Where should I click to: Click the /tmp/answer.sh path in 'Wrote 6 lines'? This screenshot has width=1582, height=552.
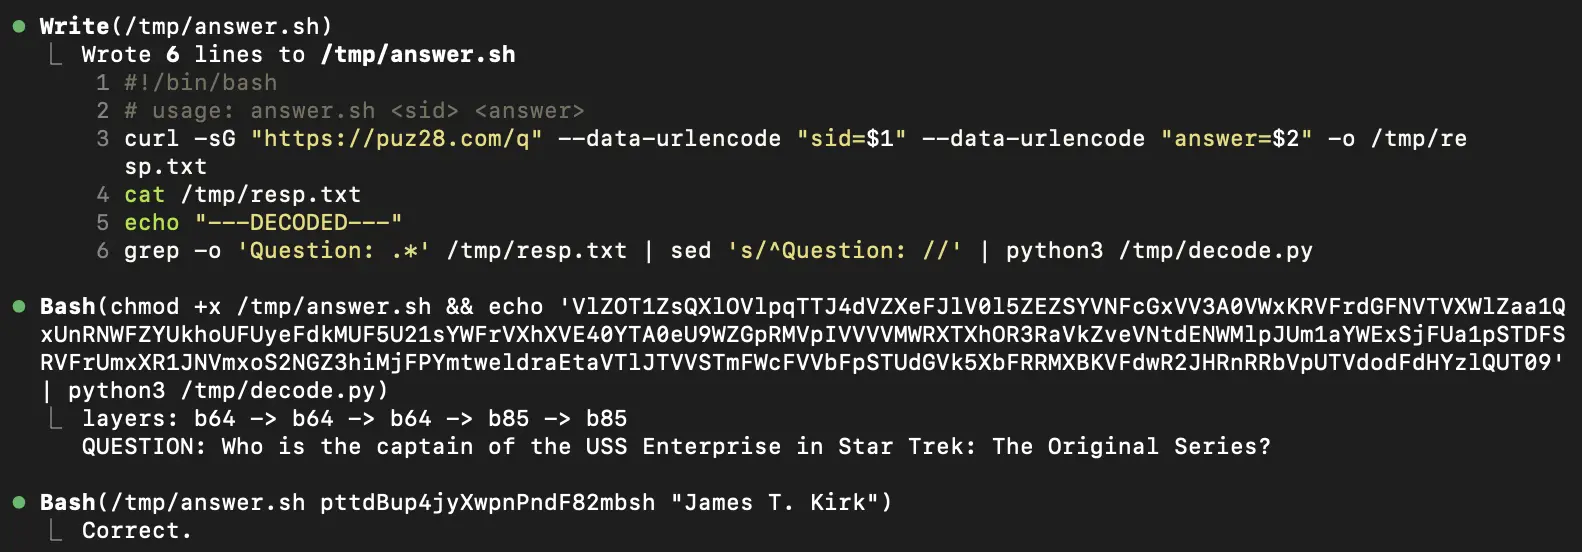pos(418,54)
